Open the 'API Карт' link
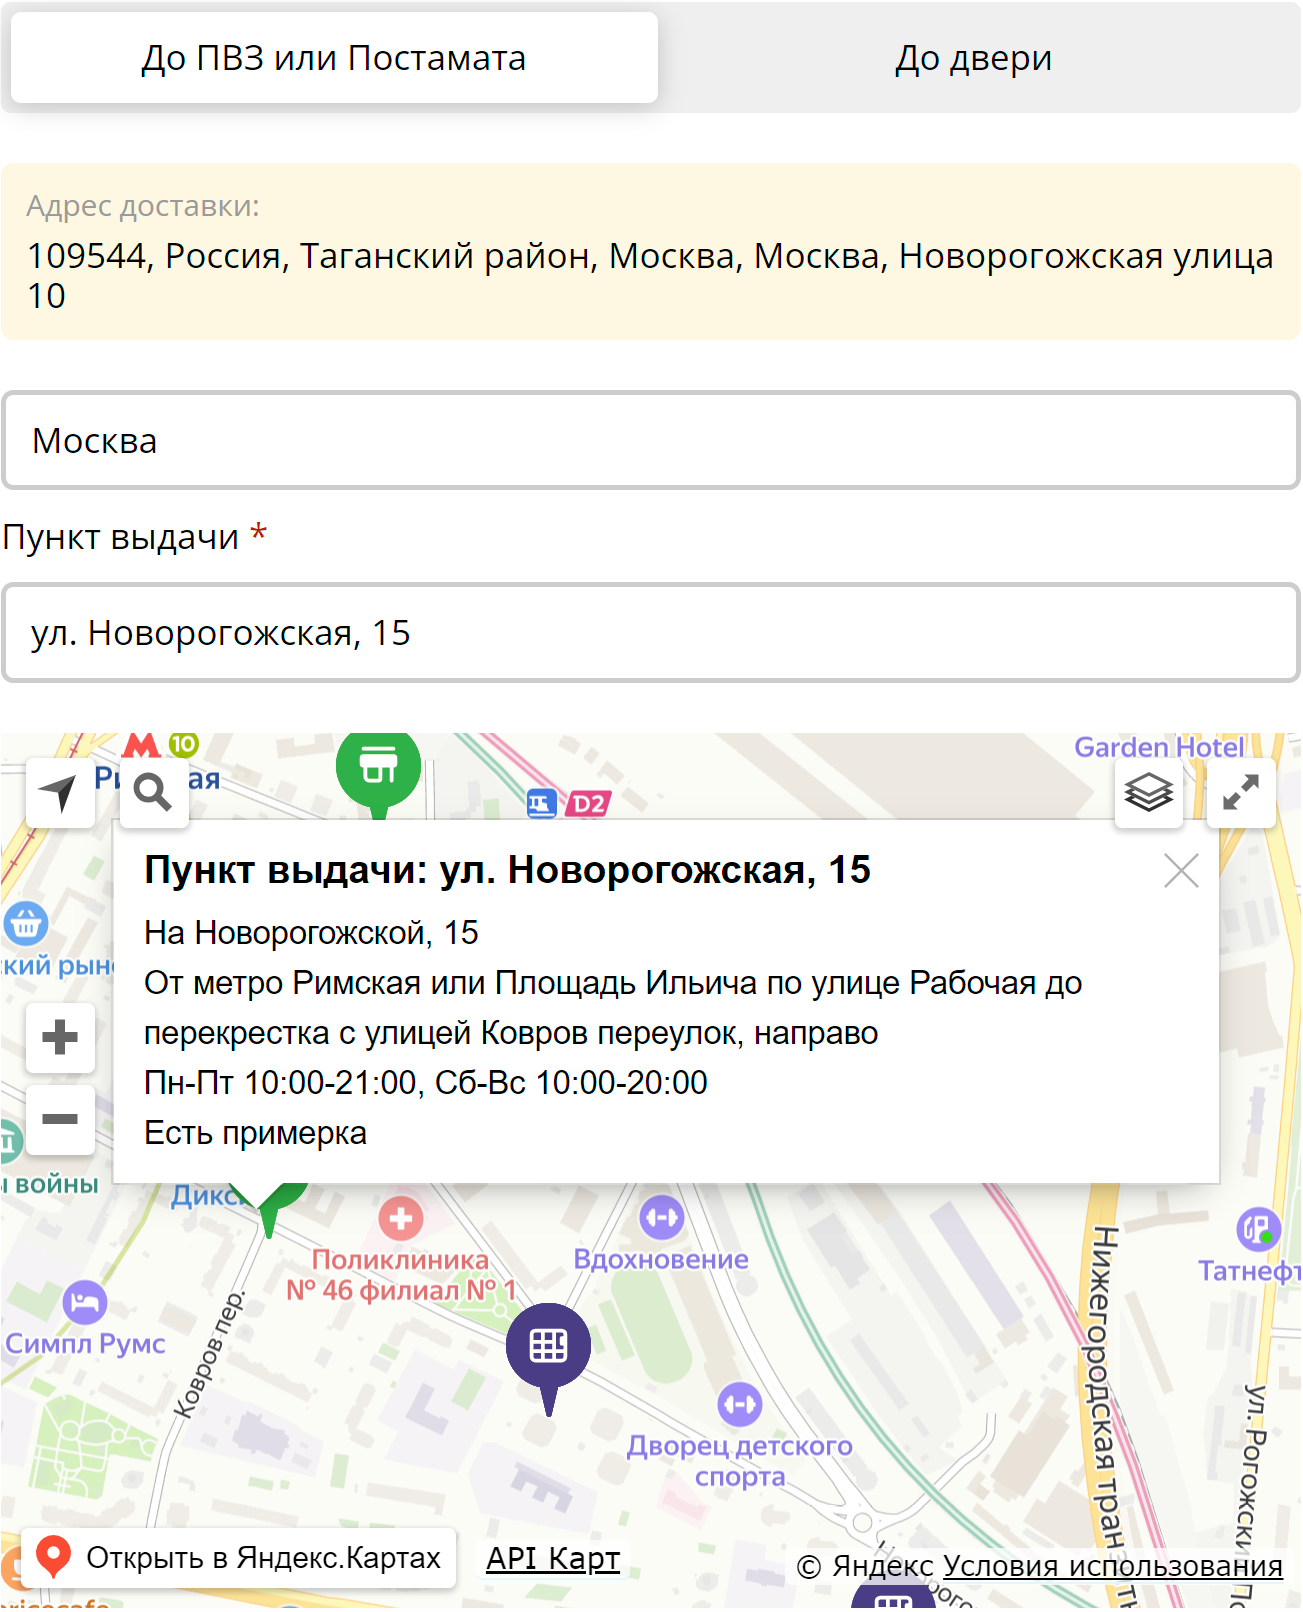This screenshot has width=1303, height=1612. (553, 1558)
